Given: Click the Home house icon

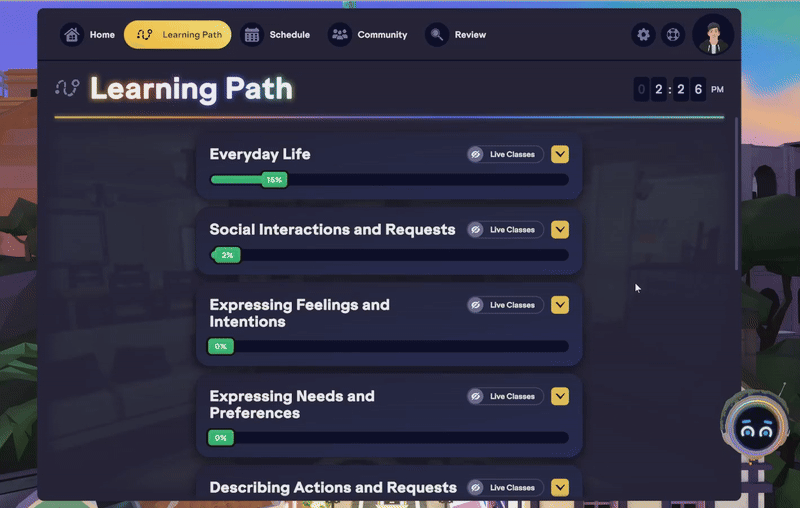Looking at the screenshot, I should pyautogui.click(x=71, y=35).
